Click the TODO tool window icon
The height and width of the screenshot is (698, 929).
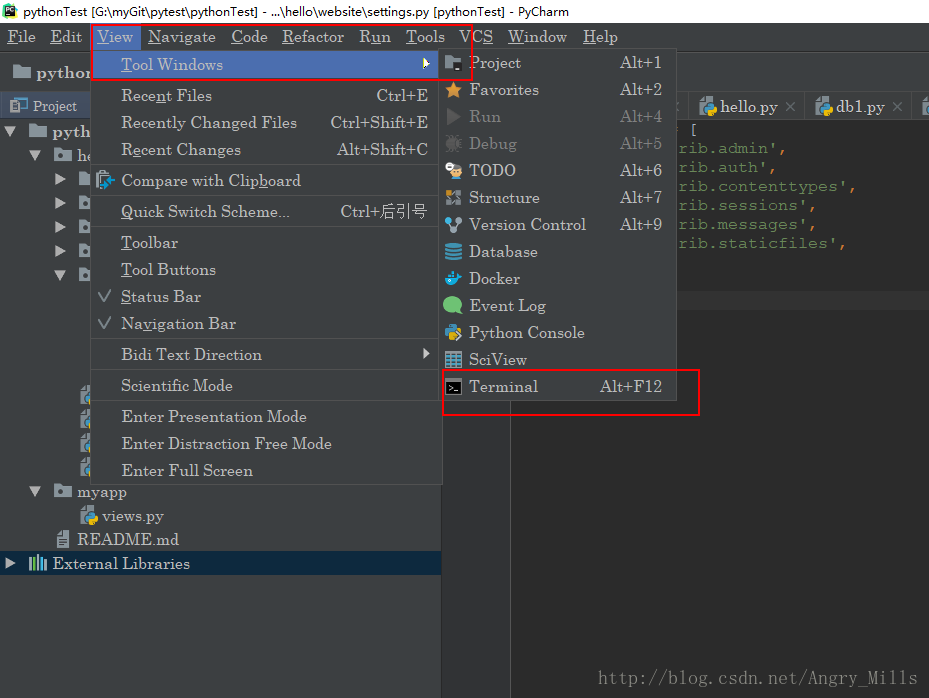click(453, 171)
